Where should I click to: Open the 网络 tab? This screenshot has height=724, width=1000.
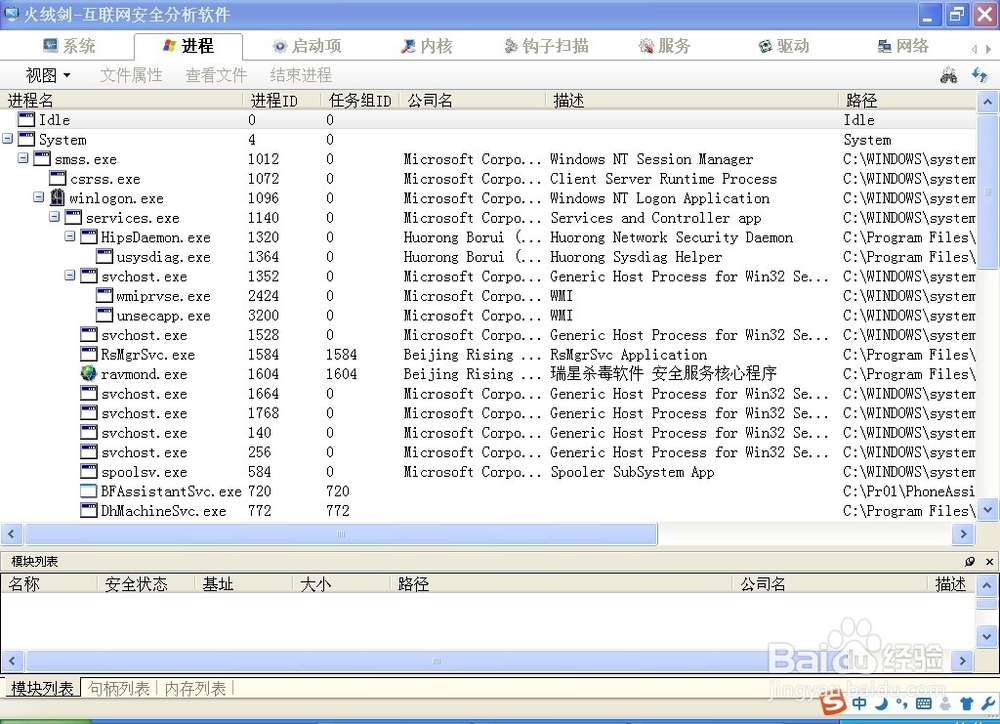click(903, 46)
